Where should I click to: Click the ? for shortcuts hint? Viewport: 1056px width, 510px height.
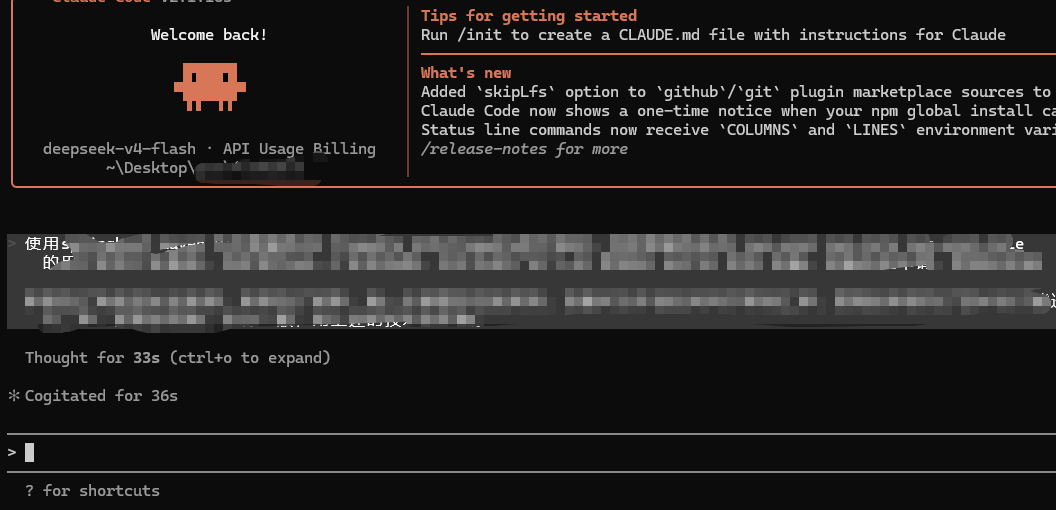[92, 490]
